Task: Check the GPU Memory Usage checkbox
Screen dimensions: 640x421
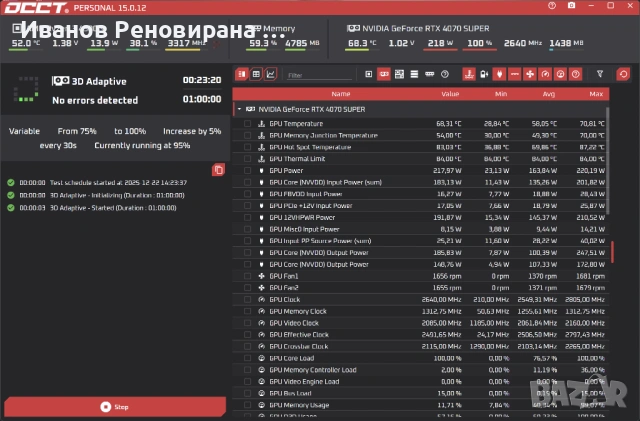Action: click(x=247, y=405)
